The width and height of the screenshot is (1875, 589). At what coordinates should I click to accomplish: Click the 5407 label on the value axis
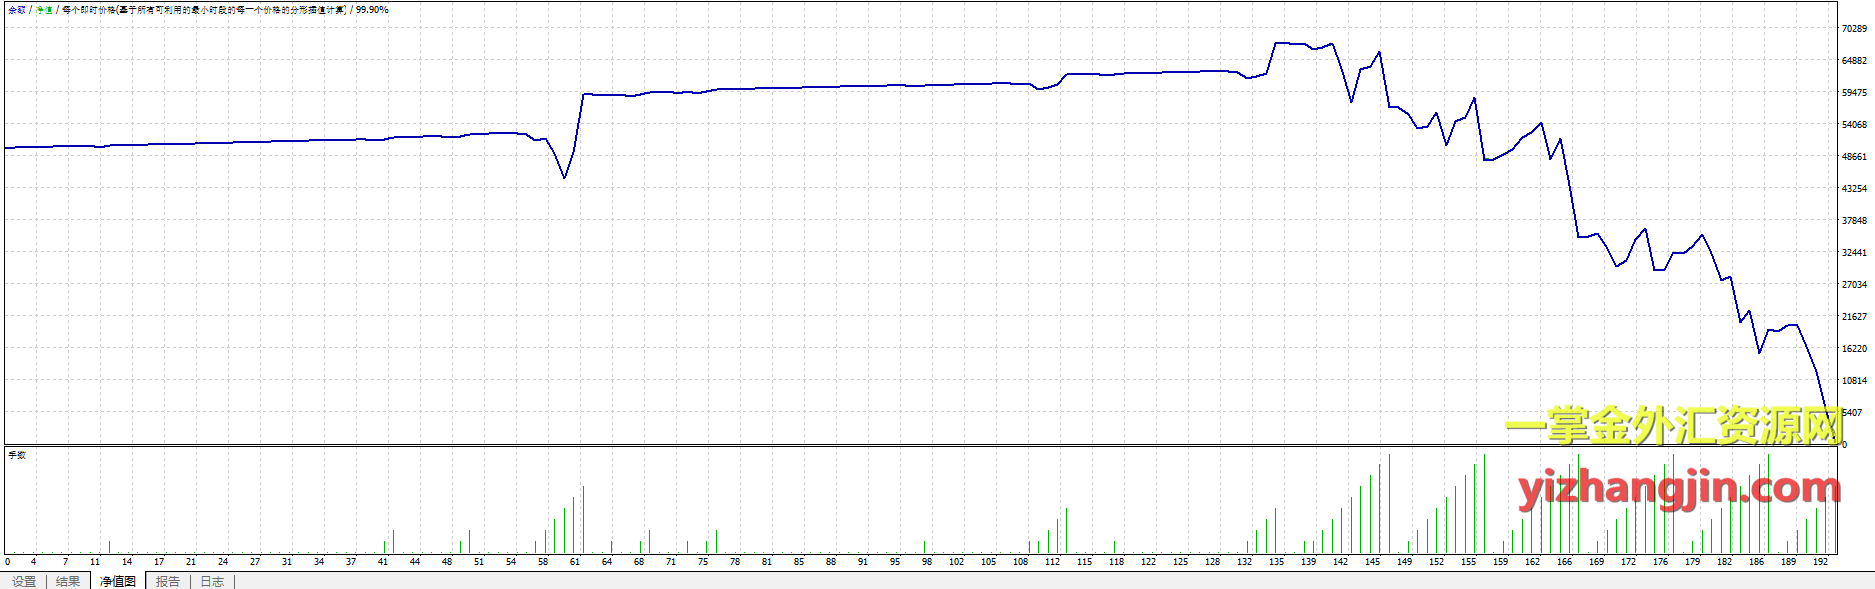tap(1852, 412)
